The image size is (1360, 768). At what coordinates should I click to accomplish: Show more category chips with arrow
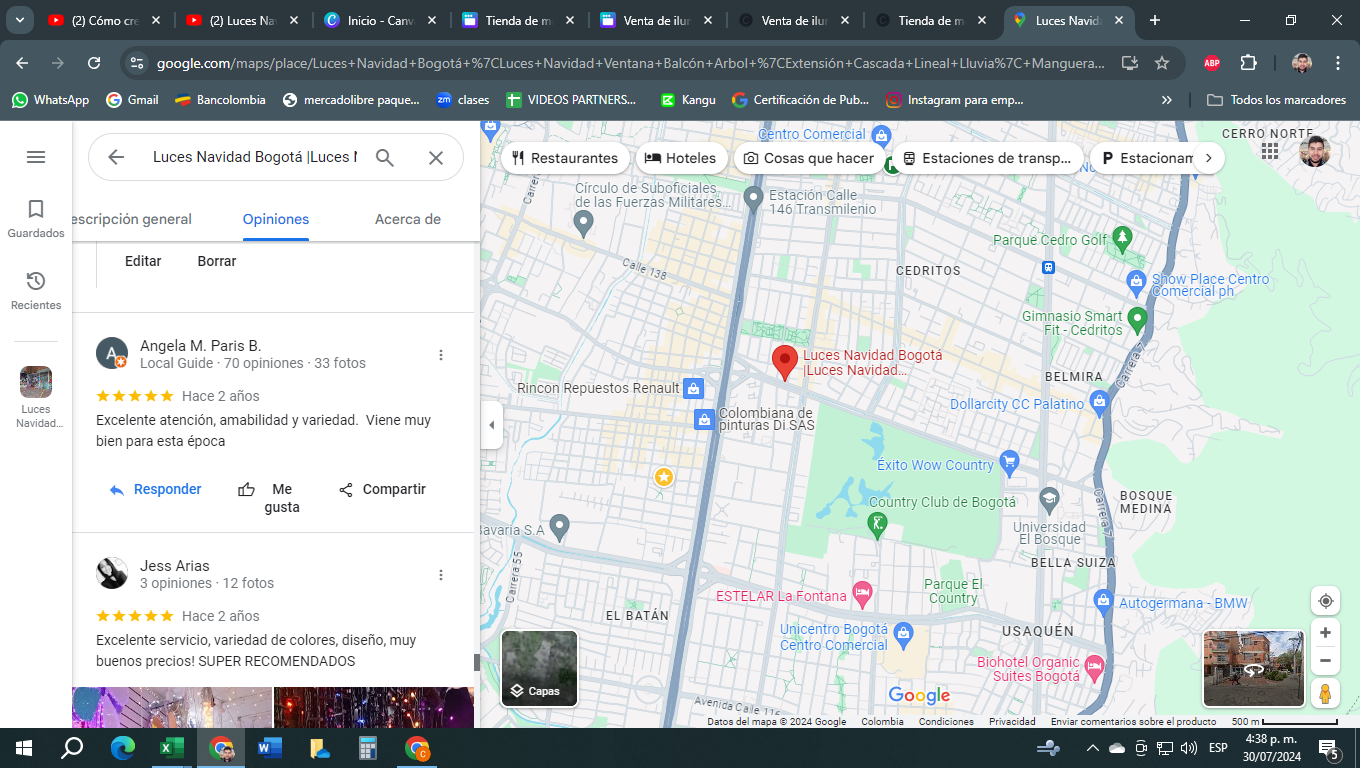tap(1208, 158)
